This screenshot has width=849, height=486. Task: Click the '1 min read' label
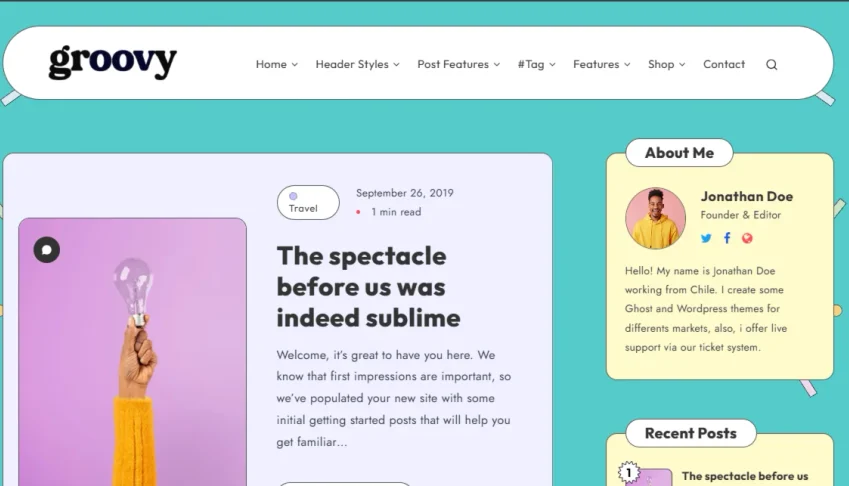[x=396, y=212]
